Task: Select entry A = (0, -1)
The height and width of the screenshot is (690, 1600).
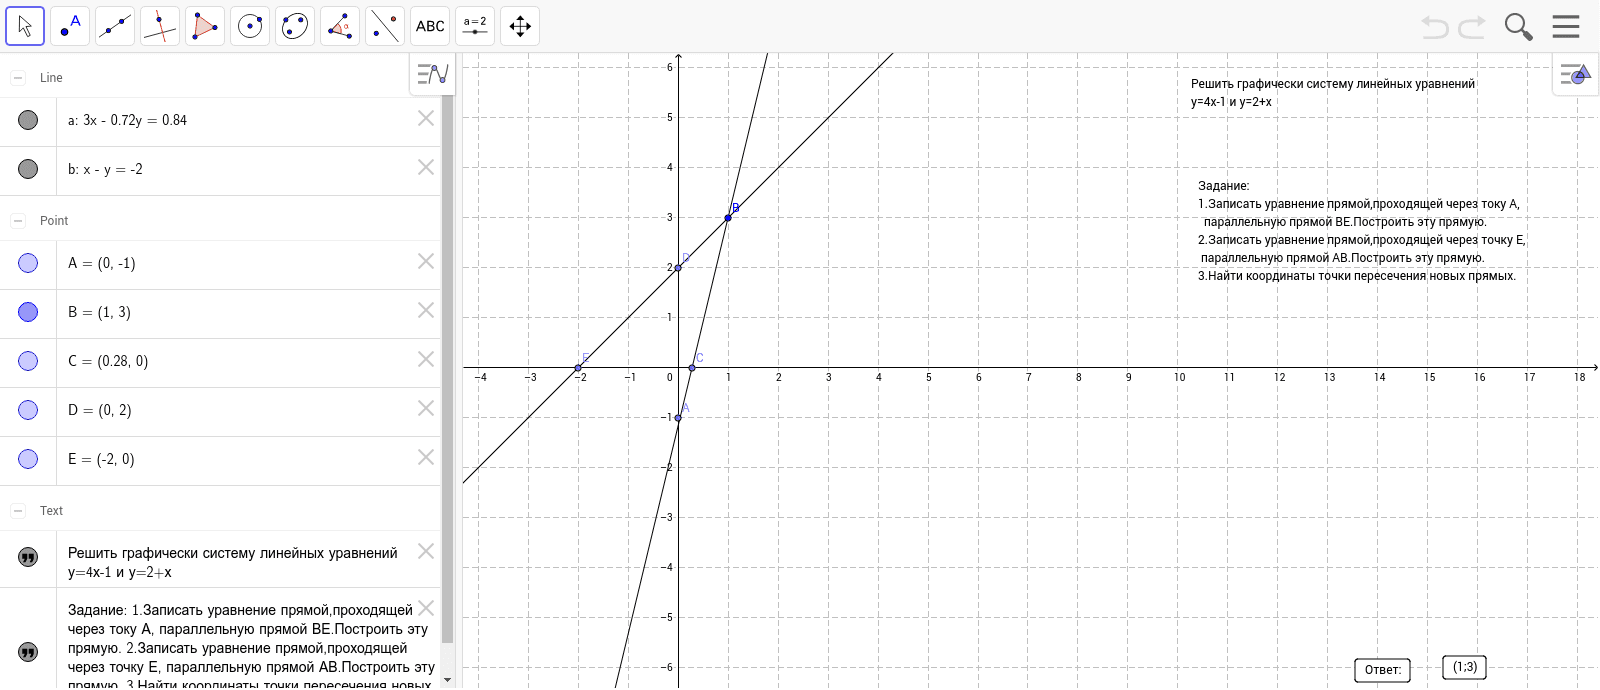Action: coord(101,263)
